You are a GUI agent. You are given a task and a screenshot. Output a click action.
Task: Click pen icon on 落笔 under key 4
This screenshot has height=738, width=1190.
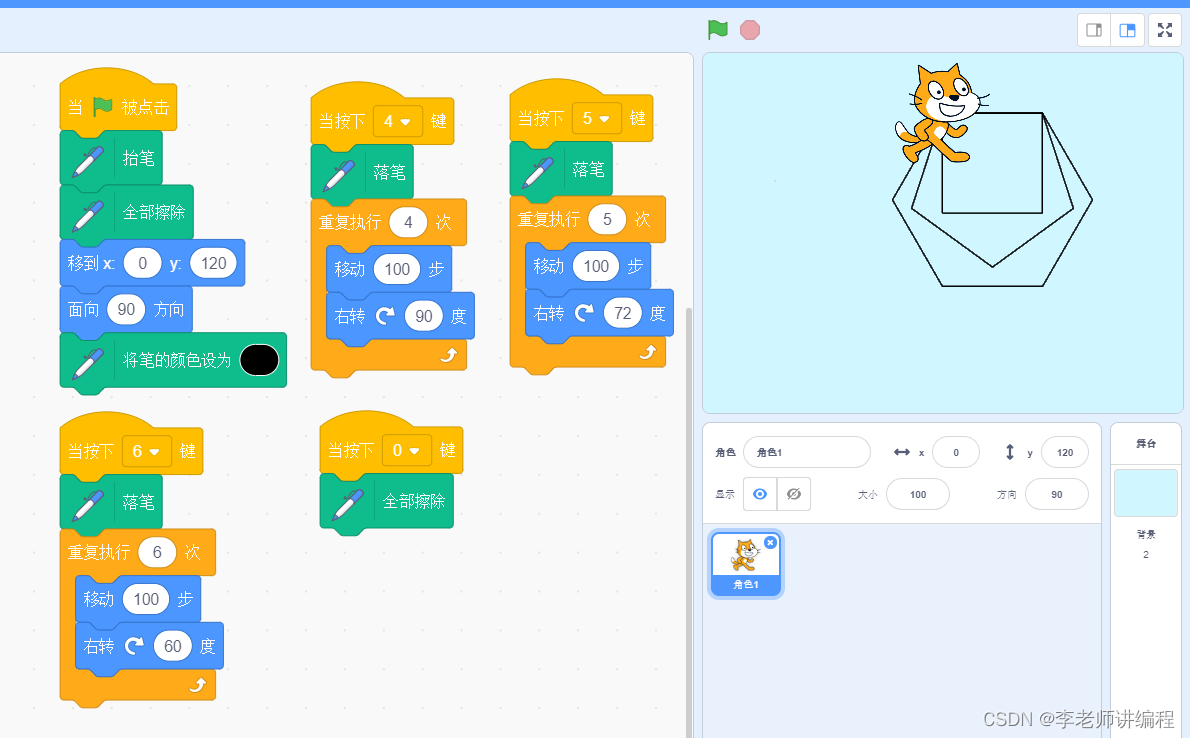pos(338,174)
